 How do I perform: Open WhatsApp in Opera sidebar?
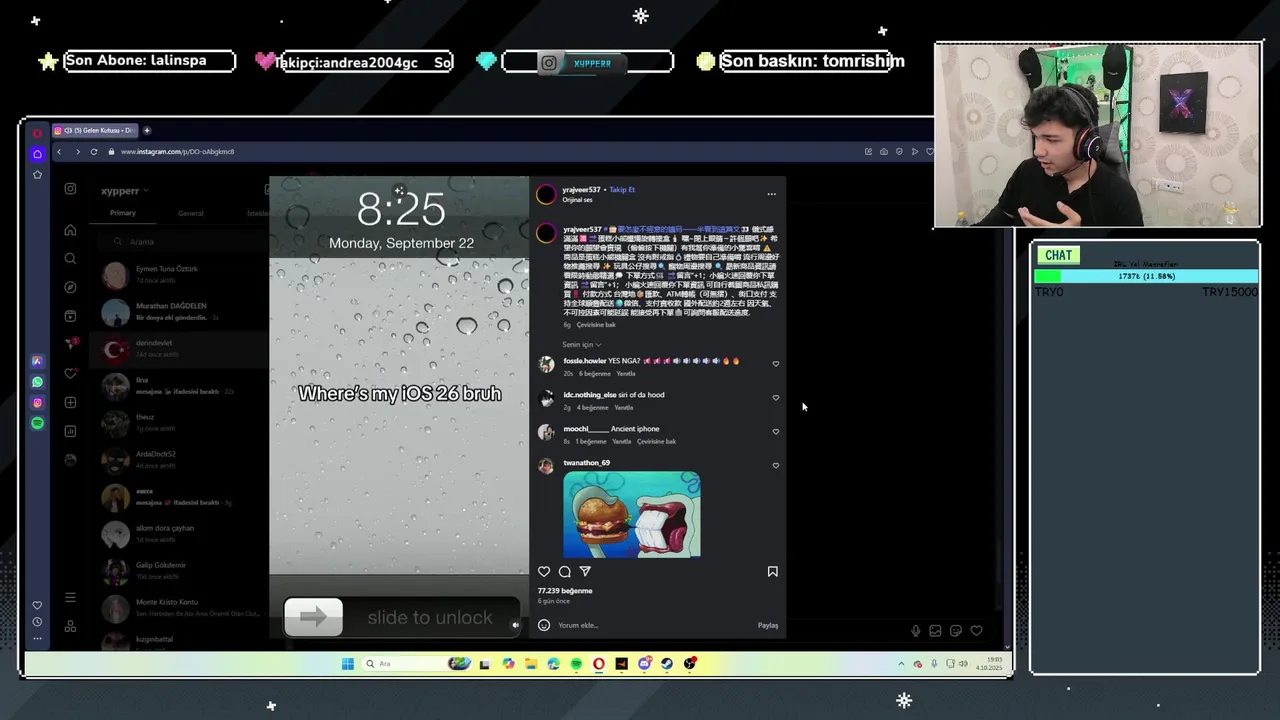coord(37,382)
